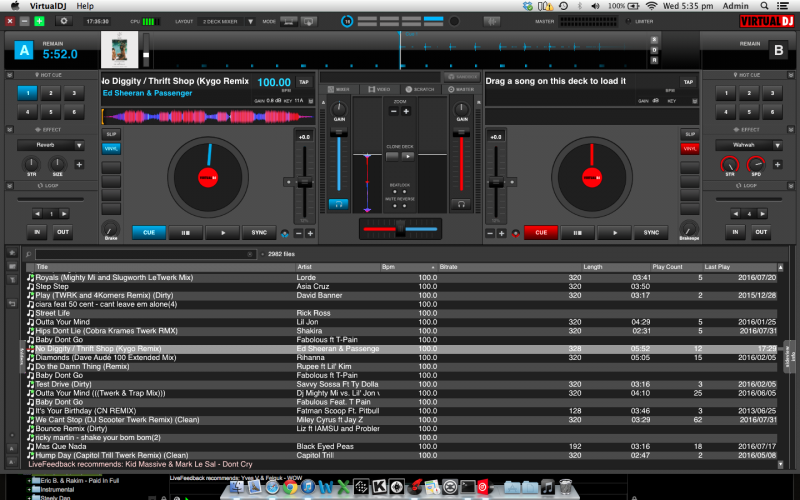This screenshot has height=500, width=800.
Task: Click the deck B CUE button
Action: (541, 233)
